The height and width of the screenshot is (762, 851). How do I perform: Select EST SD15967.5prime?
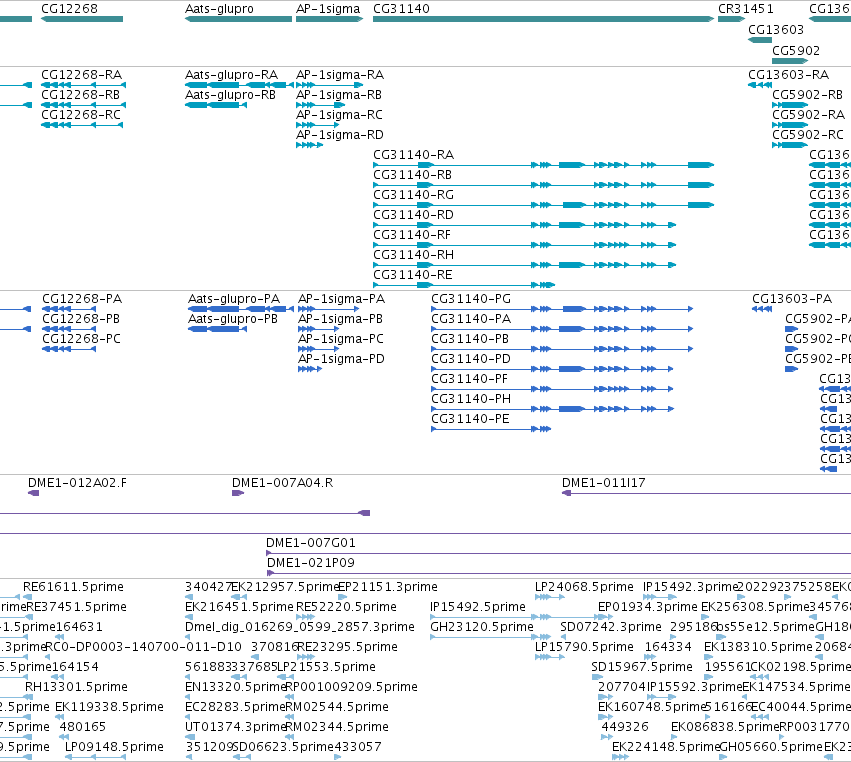pyautogui.click(x=642, y=668)
